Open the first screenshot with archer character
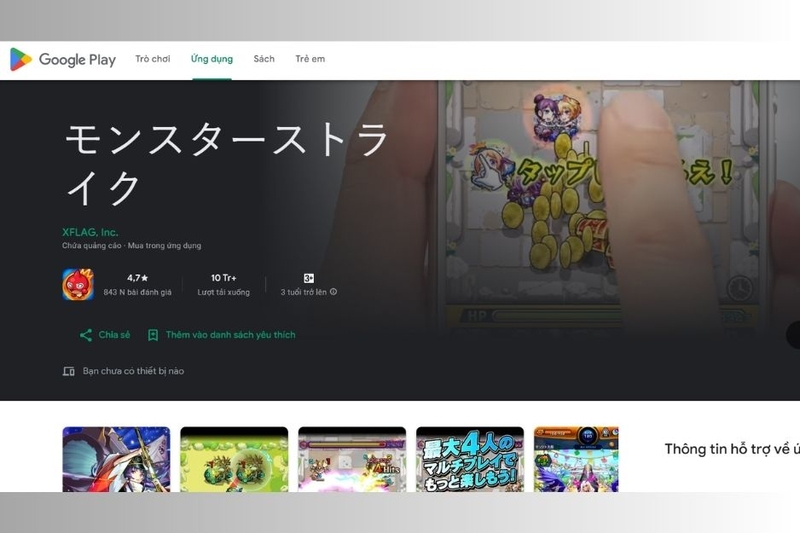Image resolution: width=800 pixels, height=533 pixels. pos(116,459)
